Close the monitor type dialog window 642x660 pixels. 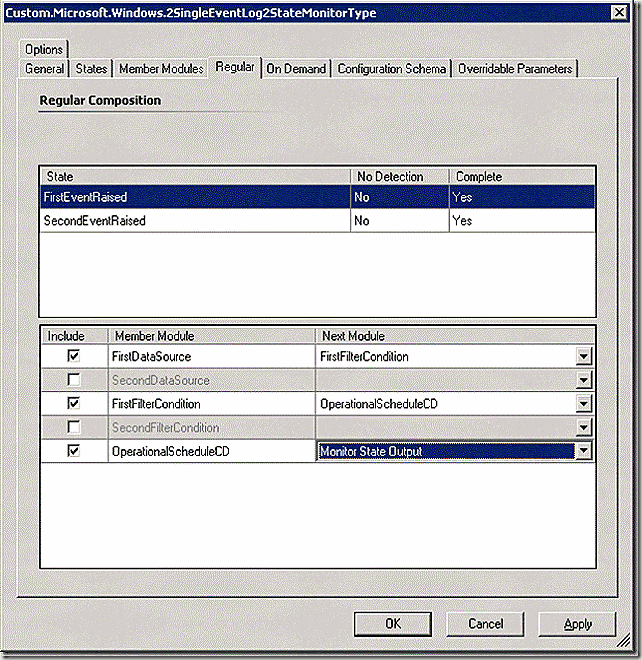pyautogui.click(x=619, y=13)
